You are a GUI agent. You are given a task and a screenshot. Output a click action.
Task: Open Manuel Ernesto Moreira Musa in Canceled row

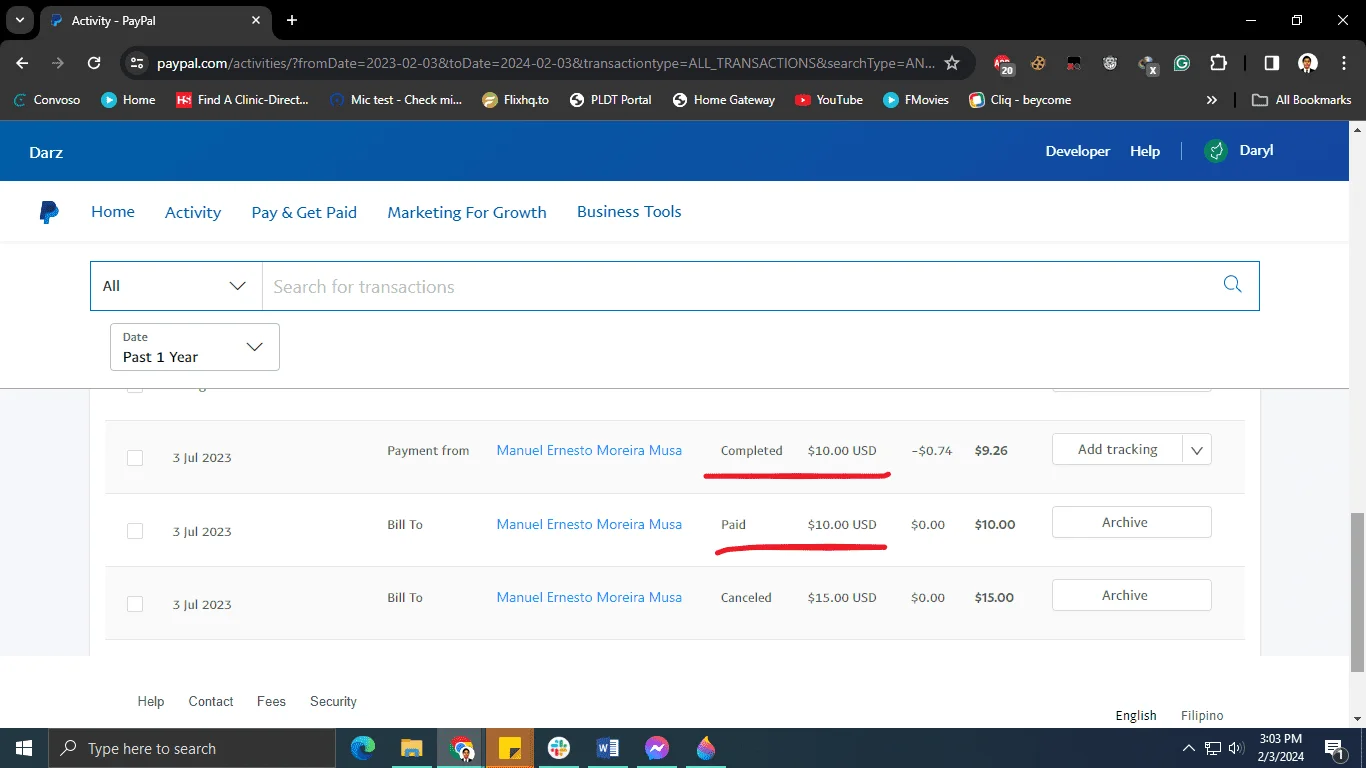589,597
